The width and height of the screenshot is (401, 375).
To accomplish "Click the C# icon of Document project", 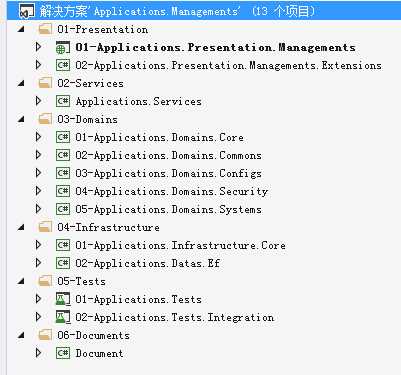I will pos(63,353).
